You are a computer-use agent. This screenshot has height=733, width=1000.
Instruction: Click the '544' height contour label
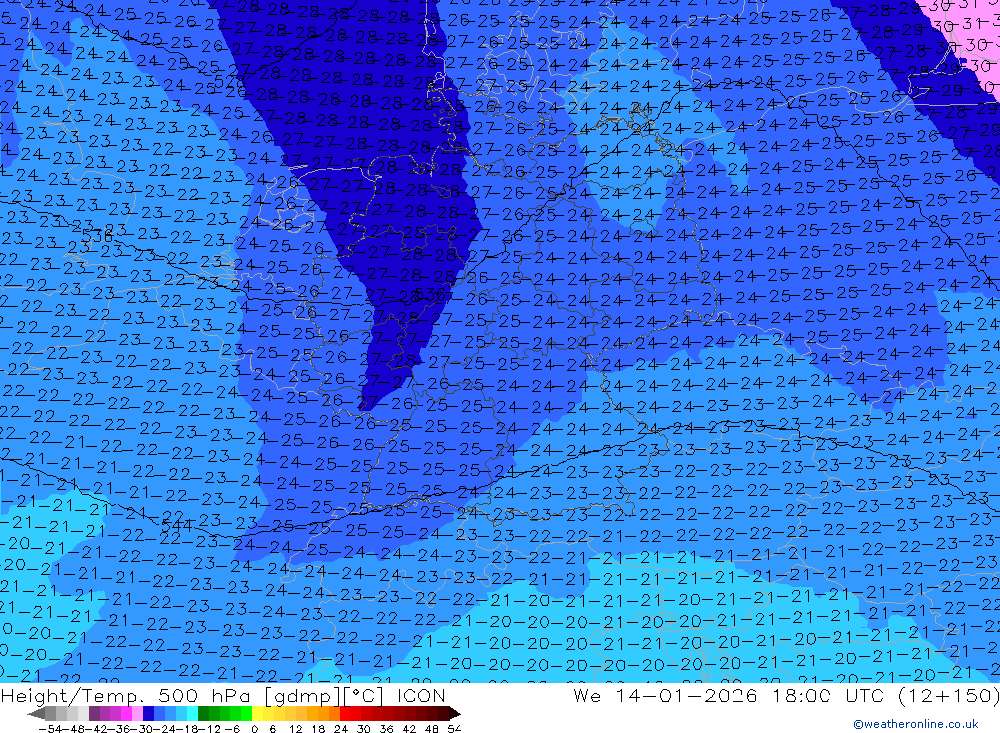(177, 525)
